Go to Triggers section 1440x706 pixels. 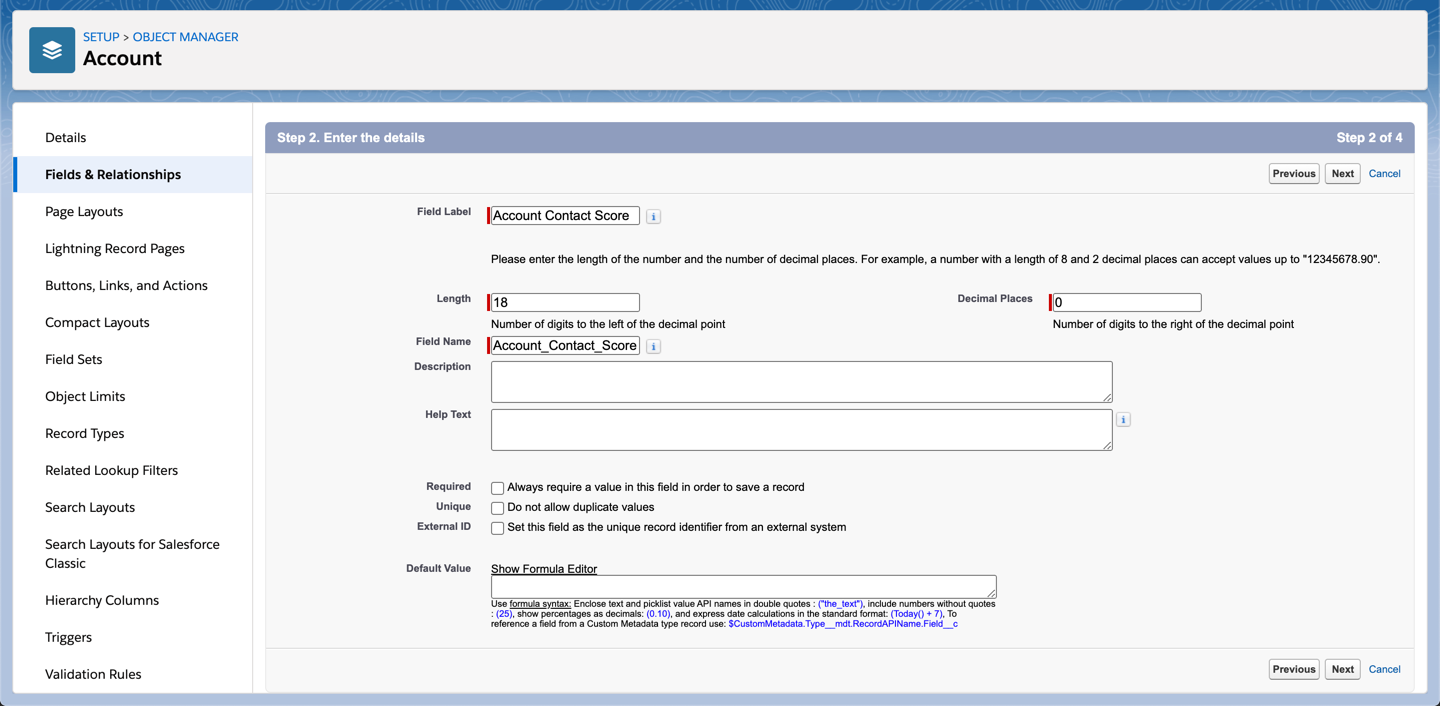(68, 637)
